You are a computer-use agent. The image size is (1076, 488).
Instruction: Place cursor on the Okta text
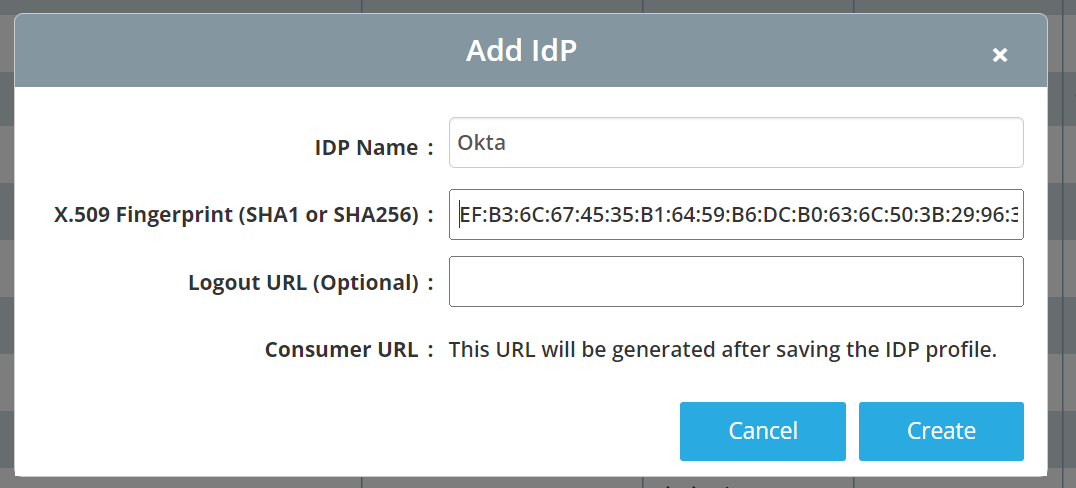click(x=482, y=143)
